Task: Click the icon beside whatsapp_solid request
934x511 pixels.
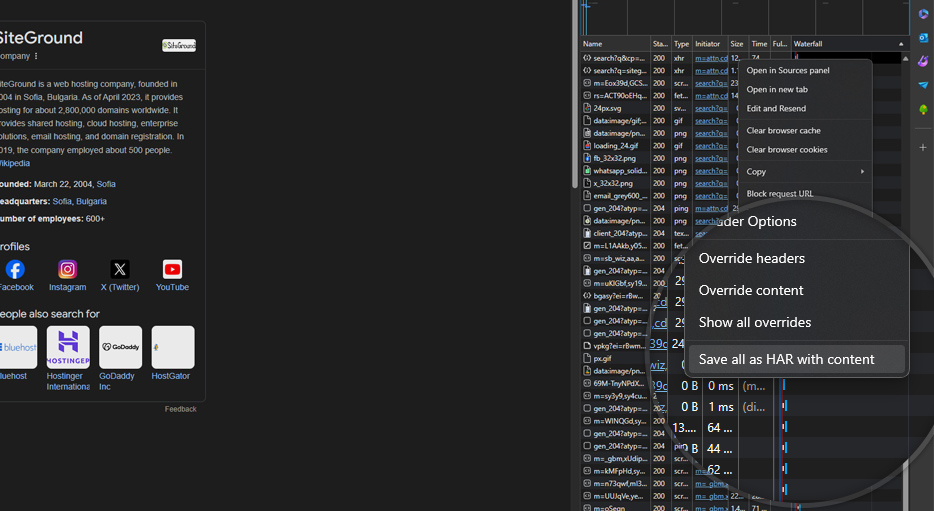Action: tap(587, 170)
